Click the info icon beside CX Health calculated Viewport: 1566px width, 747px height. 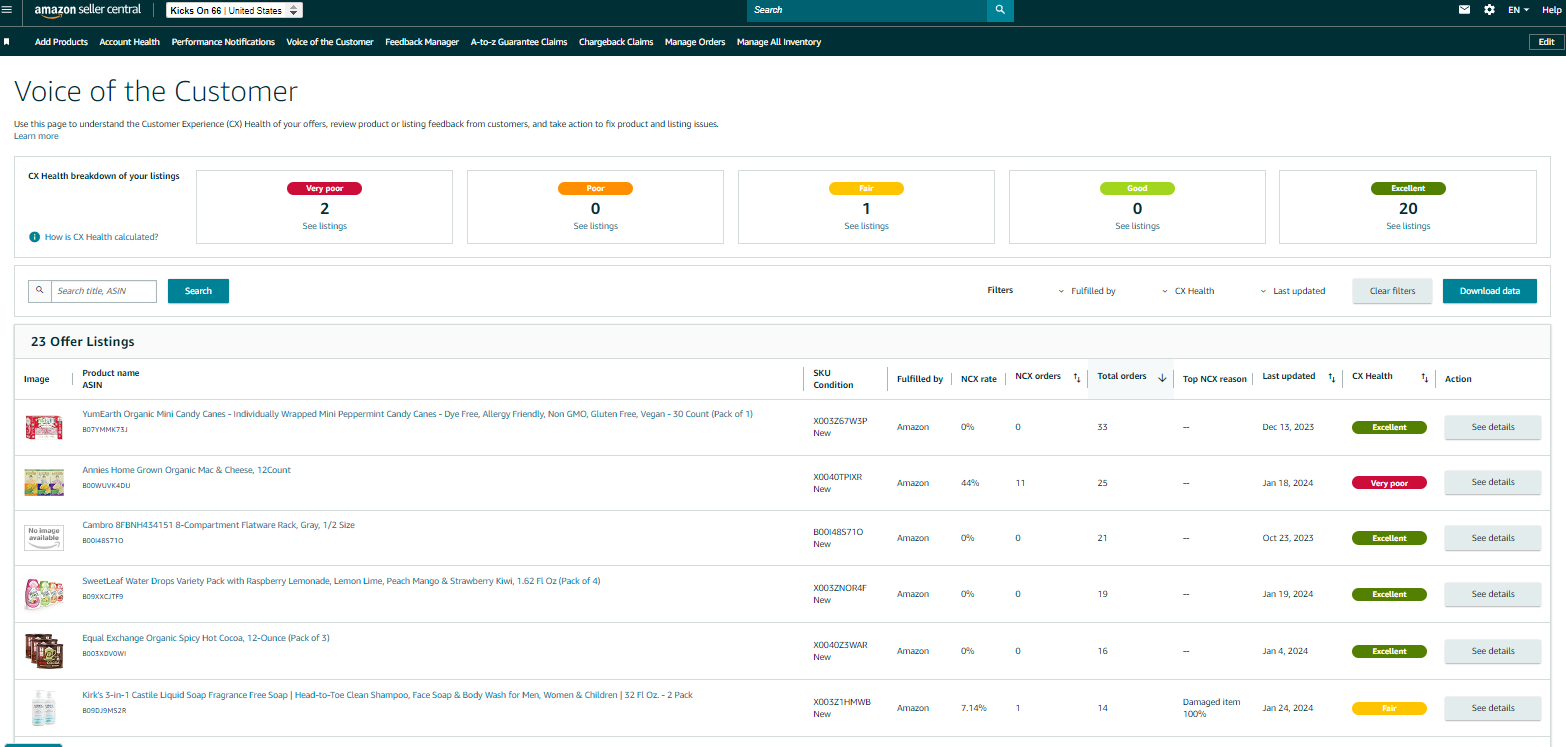[x=35, y=237]
